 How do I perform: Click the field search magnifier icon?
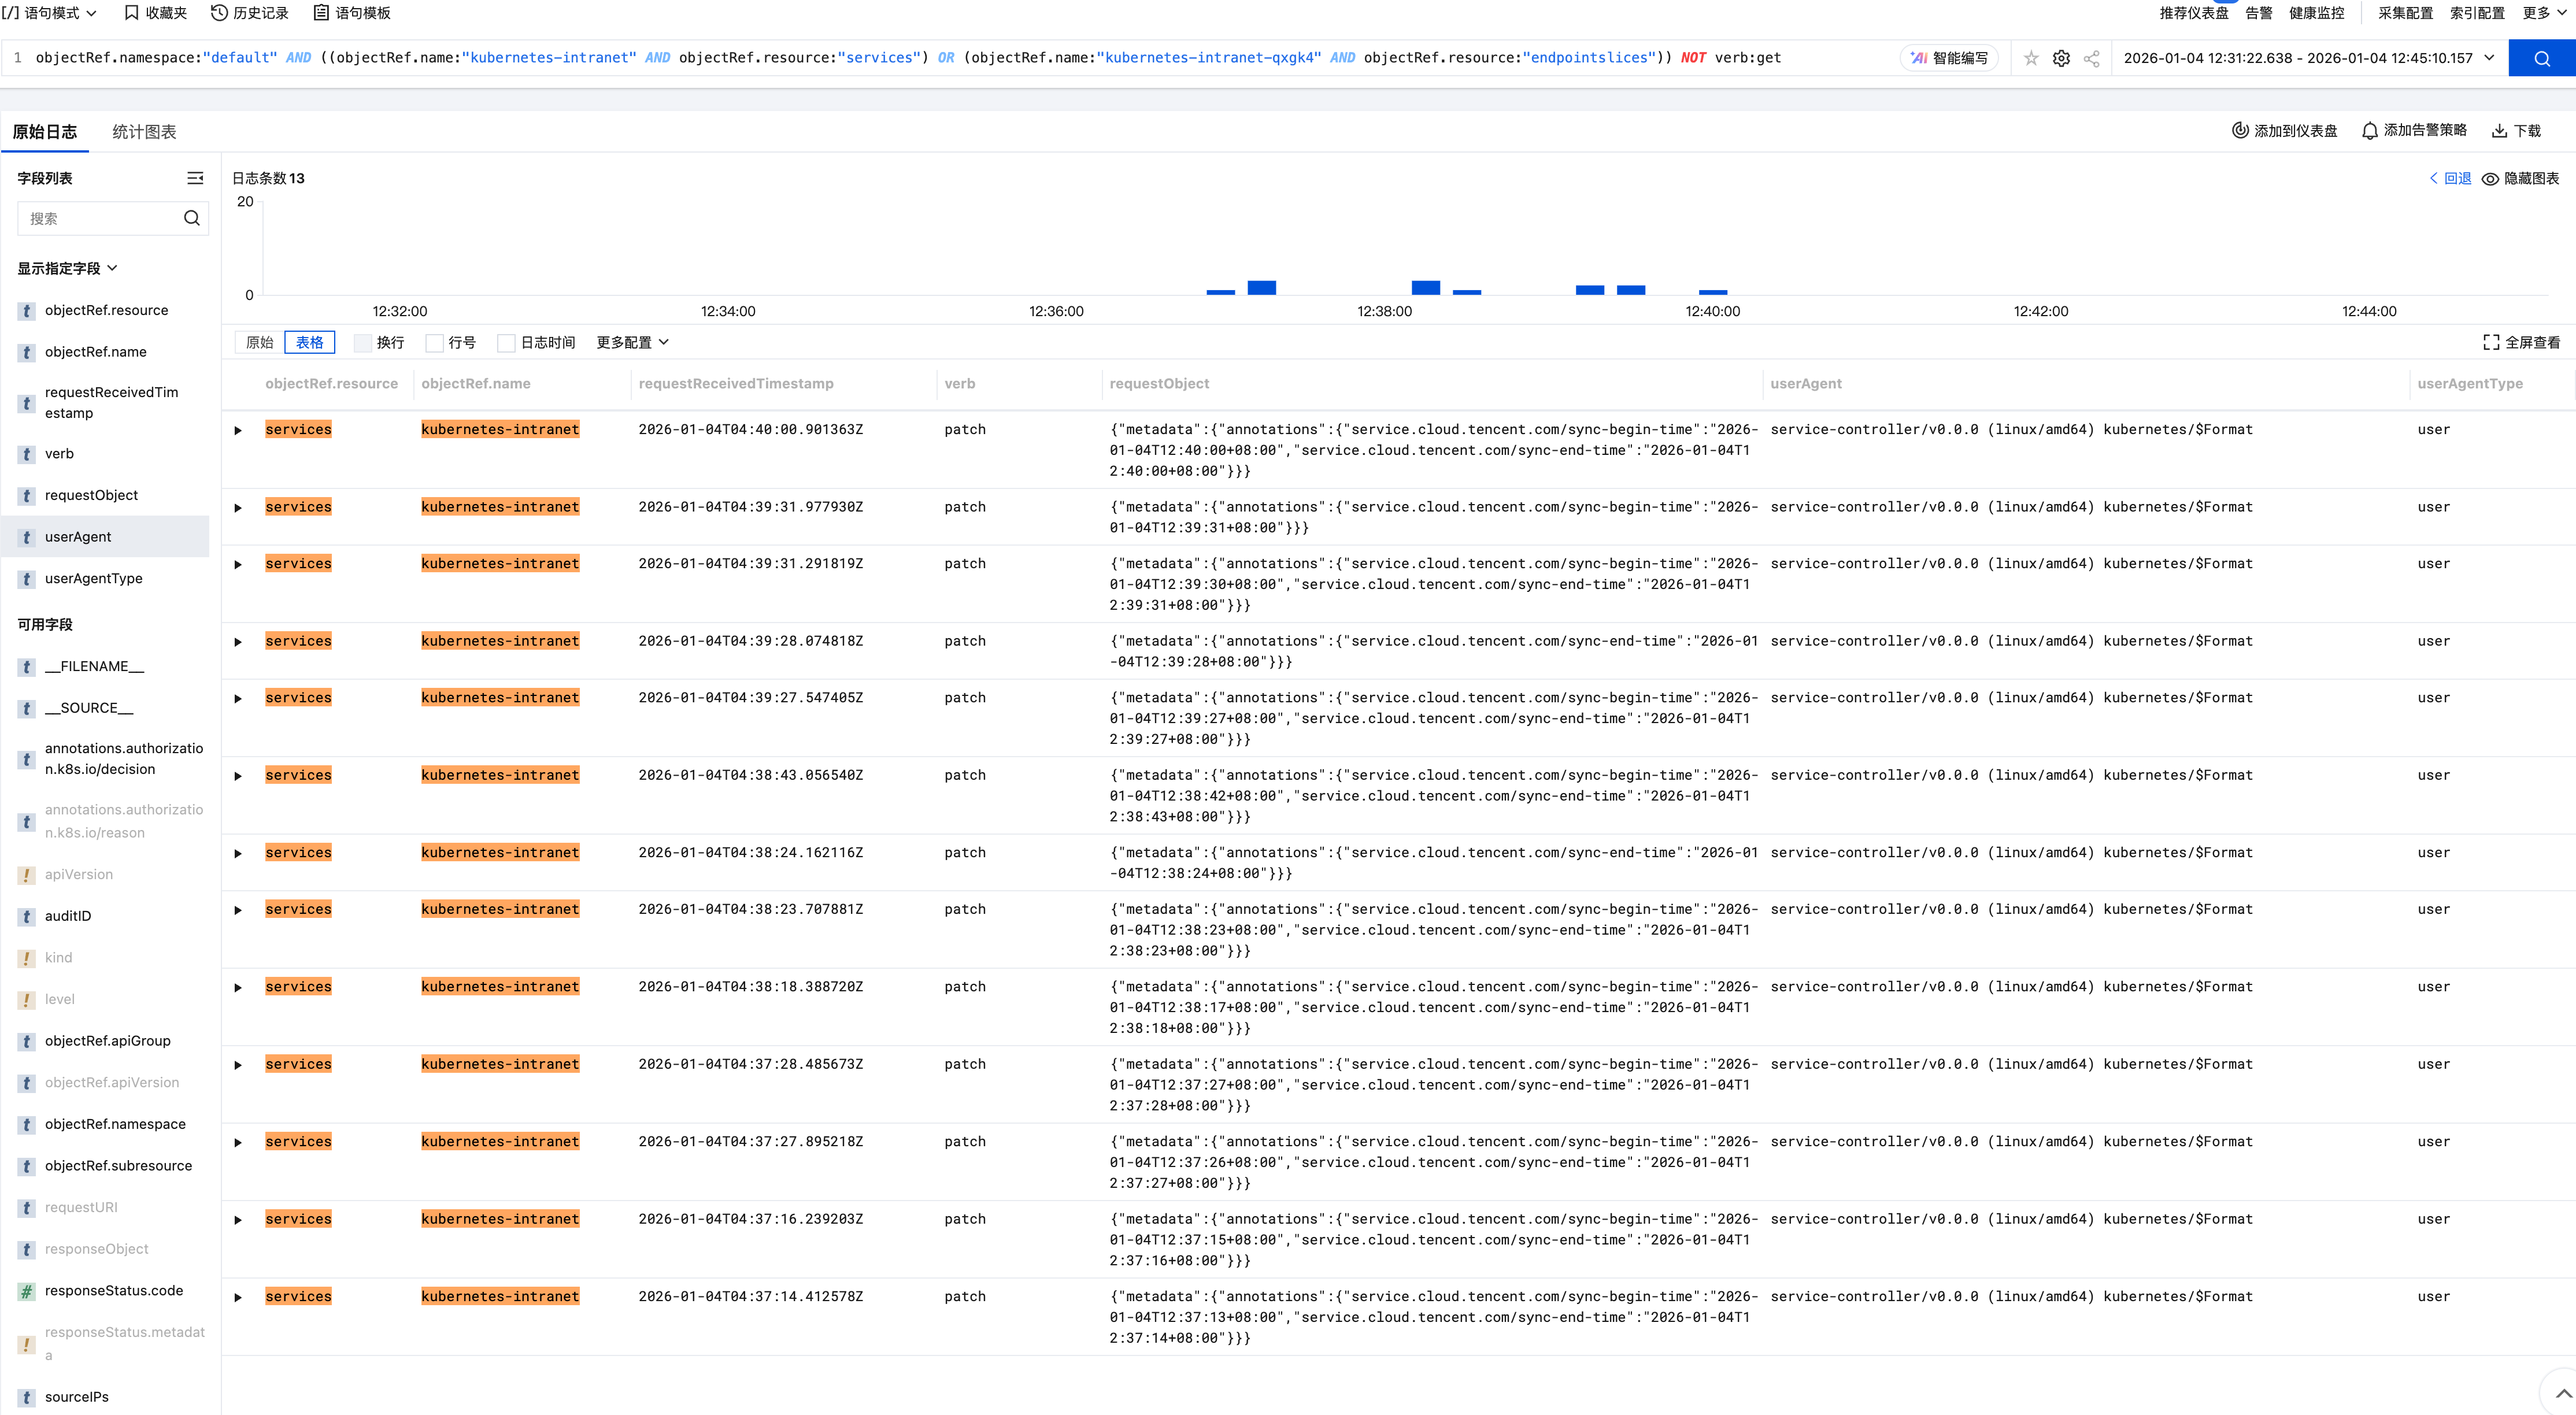click(x=192, y=218)
